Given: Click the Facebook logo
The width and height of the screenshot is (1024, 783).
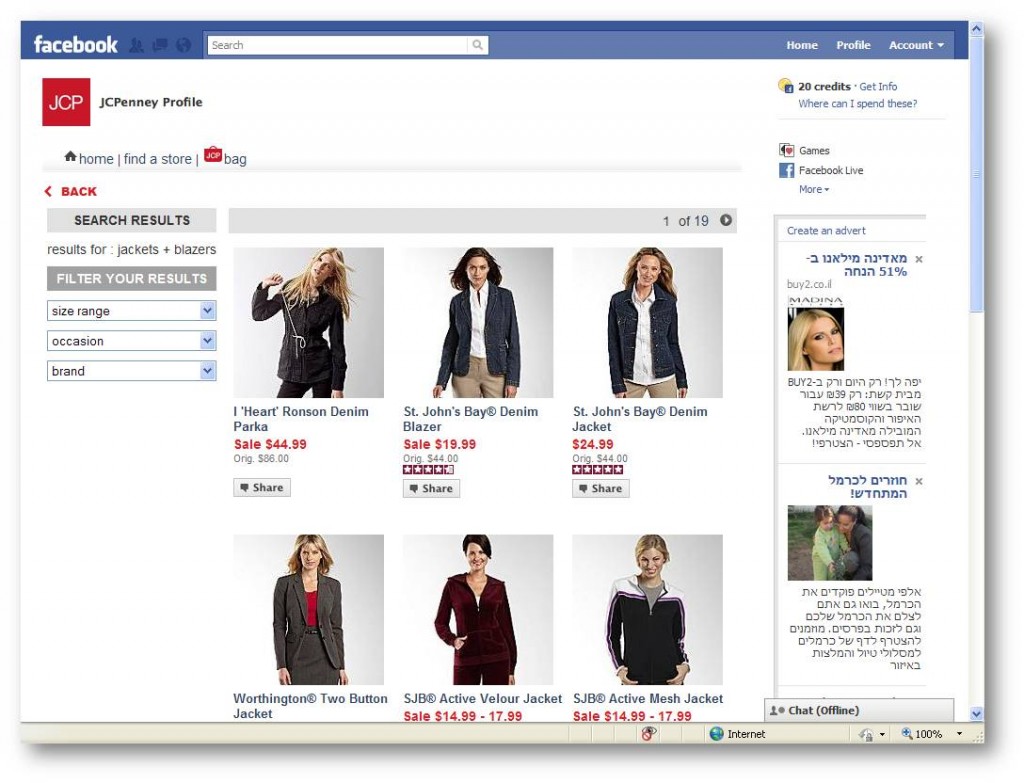Looking at the screenshot, I should coord(76,44).
